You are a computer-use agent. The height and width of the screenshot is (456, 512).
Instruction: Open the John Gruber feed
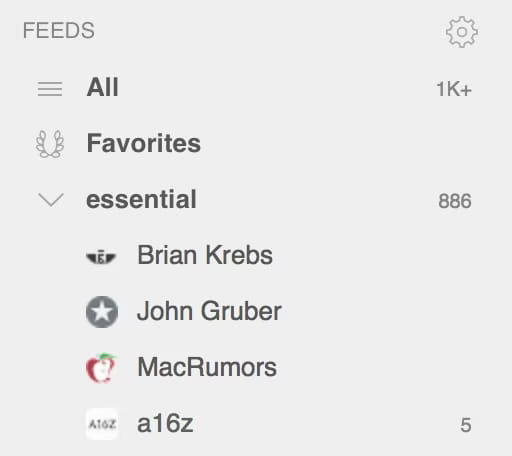(209, 311)
